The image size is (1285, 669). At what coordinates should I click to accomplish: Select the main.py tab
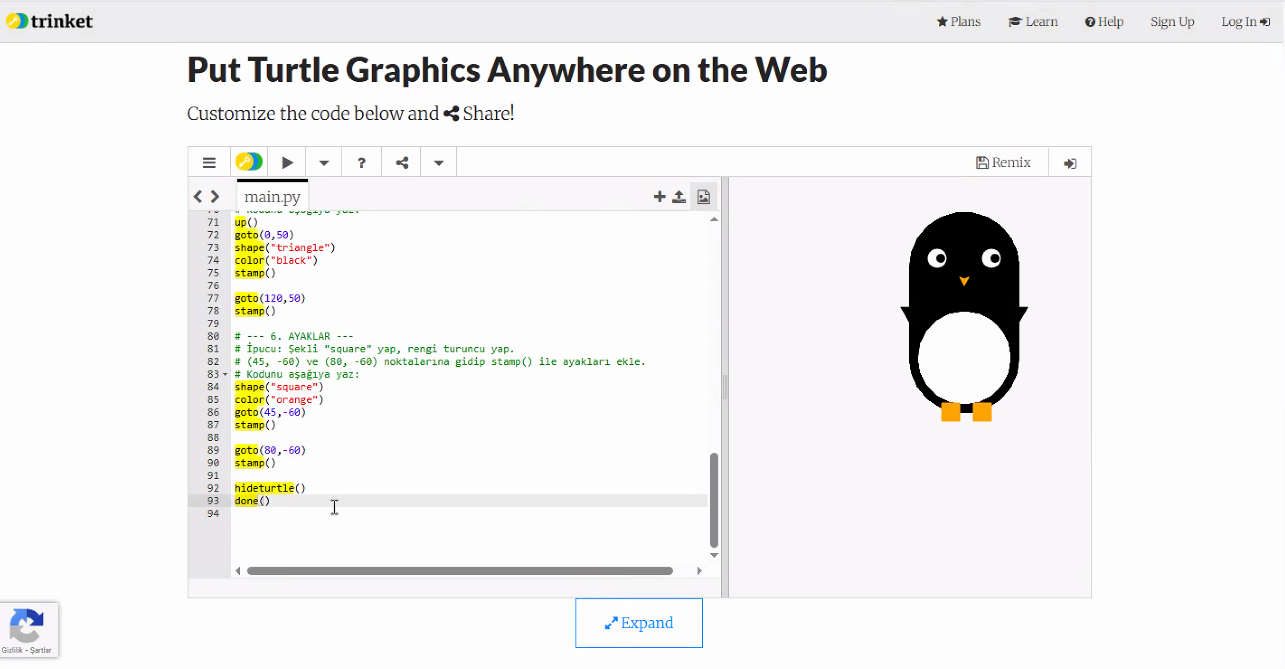tap(272, 196)
